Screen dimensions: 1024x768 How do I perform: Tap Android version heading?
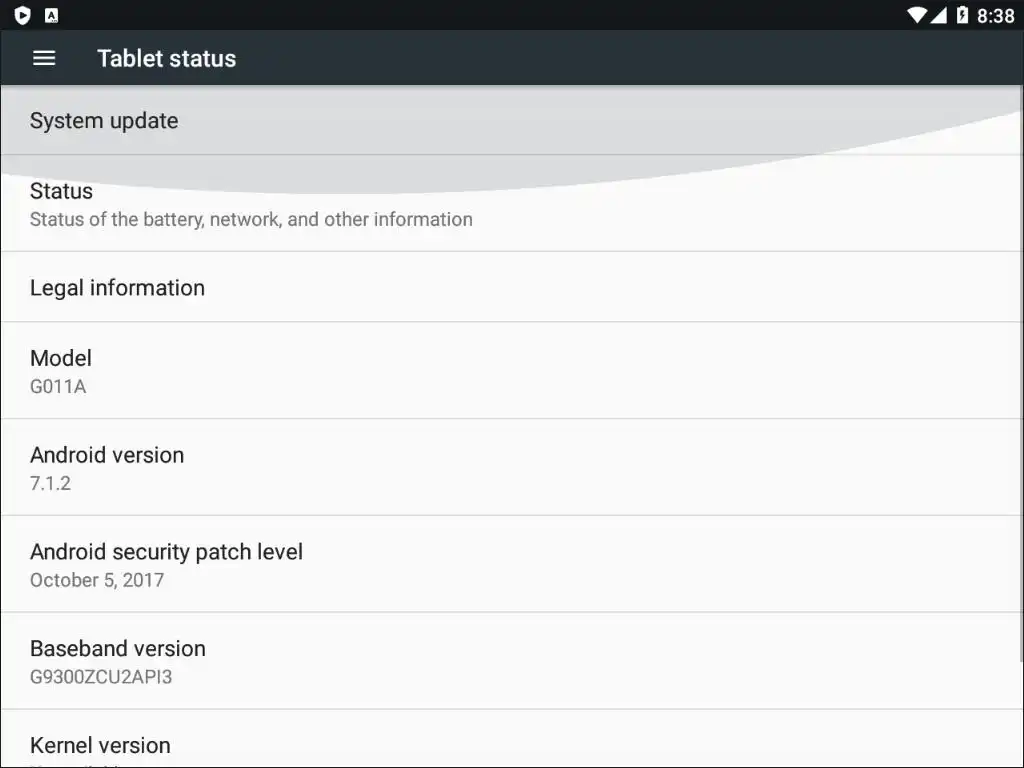107,455
